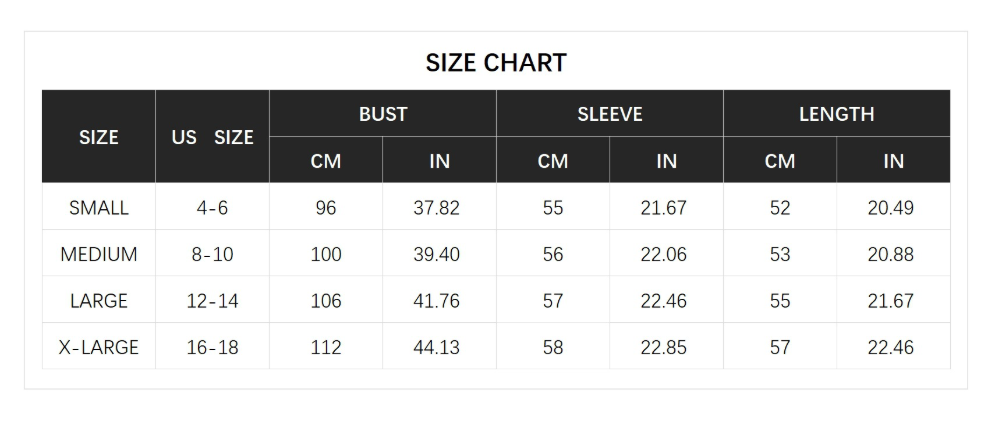Select the 4-6 US size cell
Image resolution: width=988 pixels, height=421 pixels.
click(x=212, y=208)
